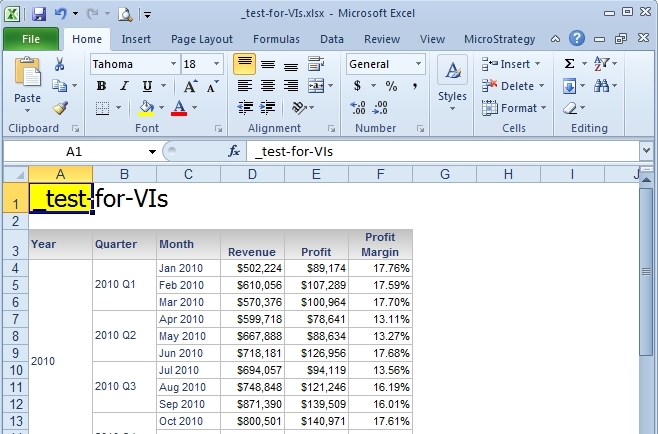Apply the percent style format
658x434 pixels.
[391, 86]
